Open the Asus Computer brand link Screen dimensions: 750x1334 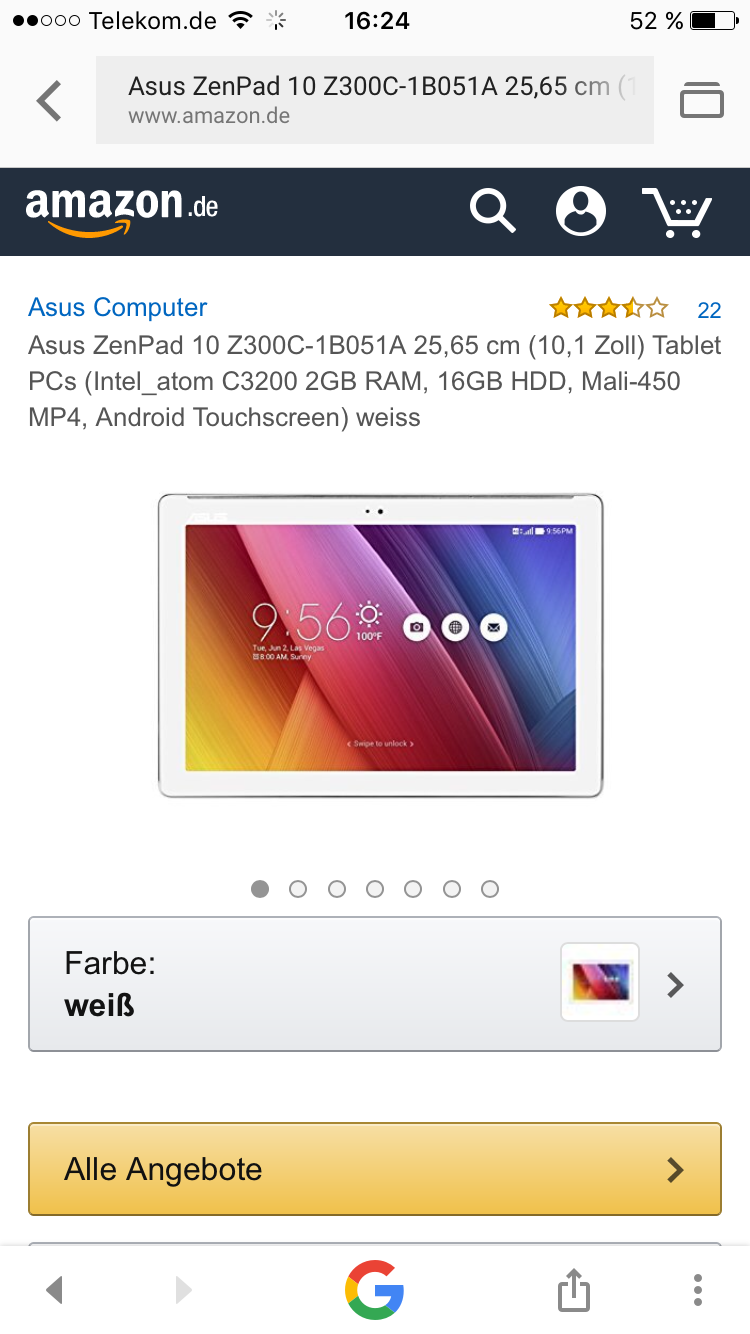[x=118, y=307]
